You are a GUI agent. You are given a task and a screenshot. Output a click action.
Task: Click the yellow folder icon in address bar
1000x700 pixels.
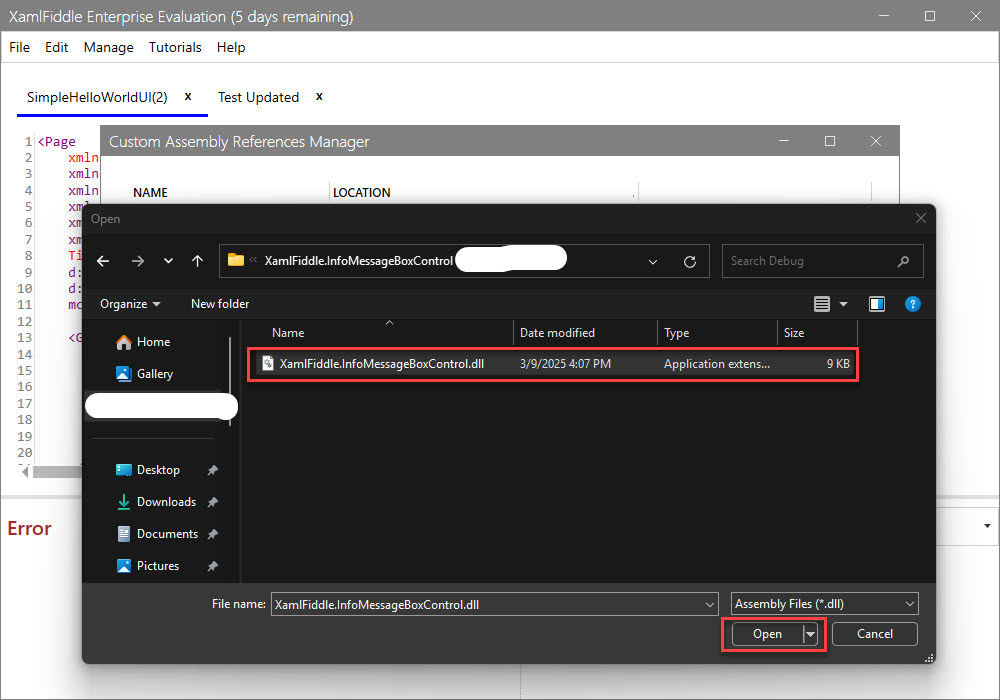point(236,259)
